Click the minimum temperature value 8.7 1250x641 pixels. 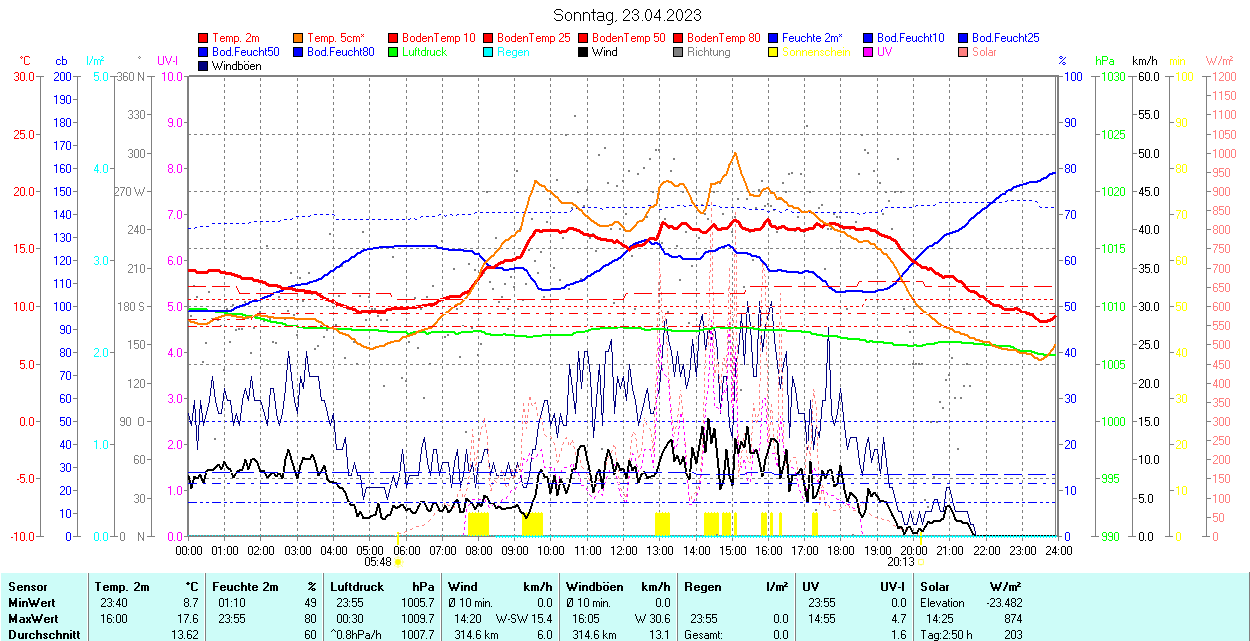pos(192,603)
